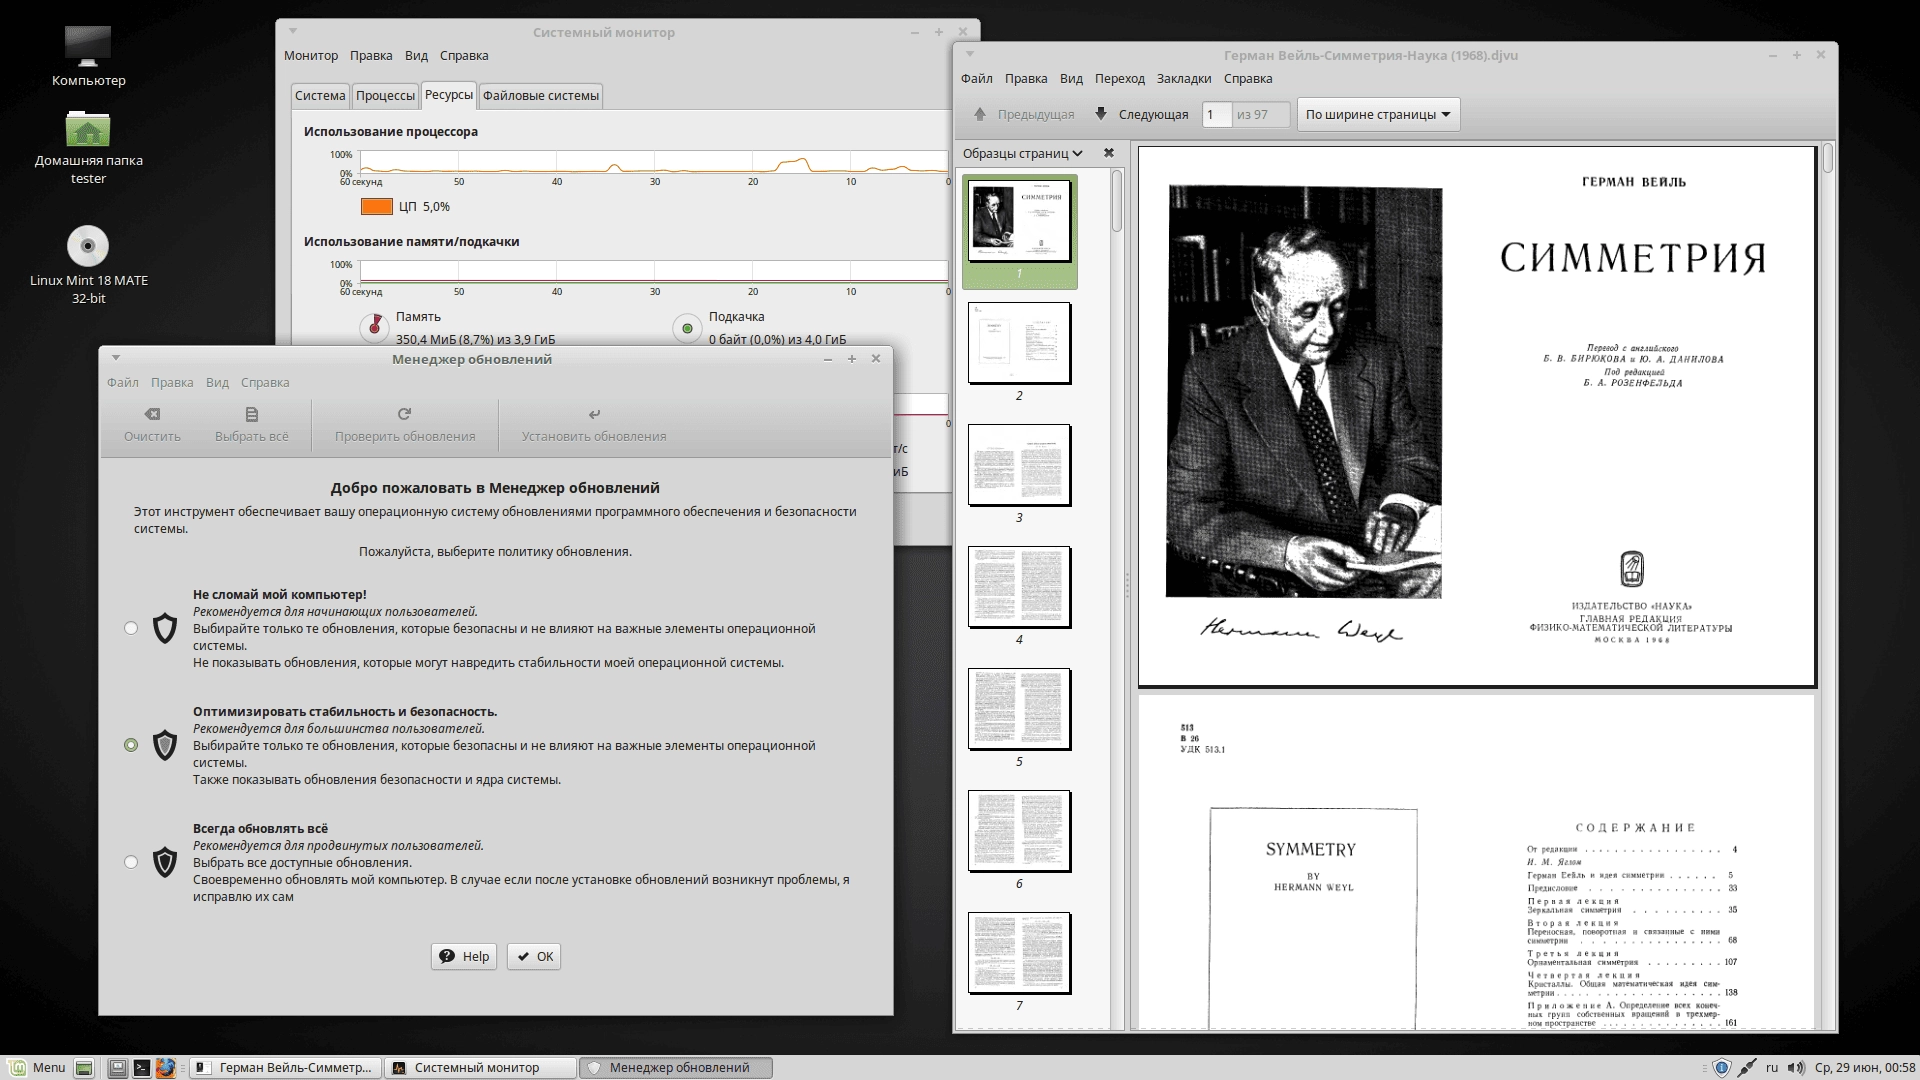The height and width of the screenshot is (1080, 1920).
Task: Click the Ресурсы tab
Action: tap(448, 94)
